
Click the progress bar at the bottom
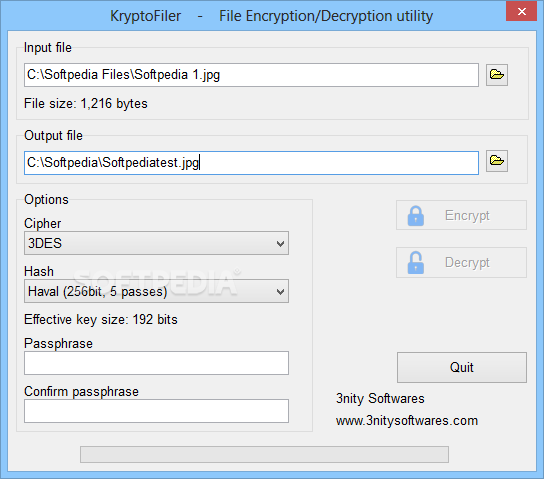coord(264,454)
